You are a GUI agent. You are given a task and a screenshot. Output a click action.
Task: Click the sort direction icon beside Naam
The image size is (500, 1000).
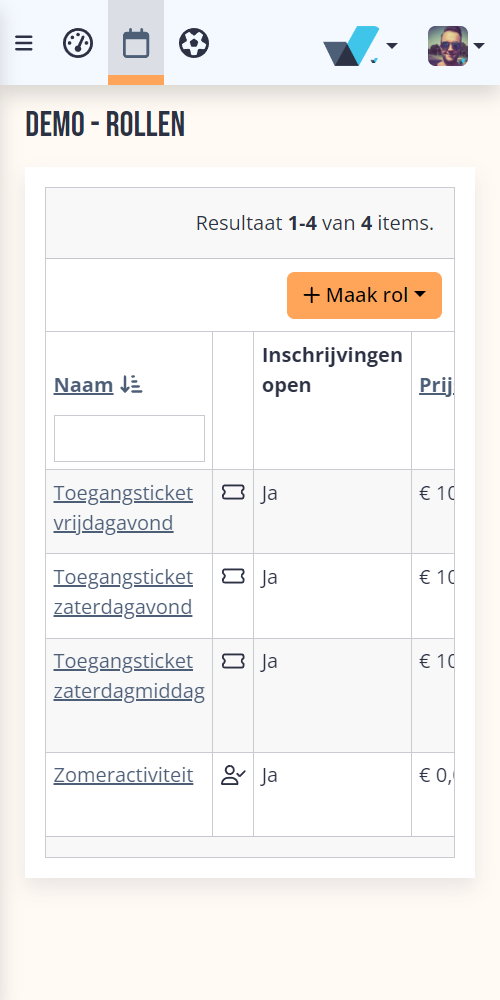point(131,385)
